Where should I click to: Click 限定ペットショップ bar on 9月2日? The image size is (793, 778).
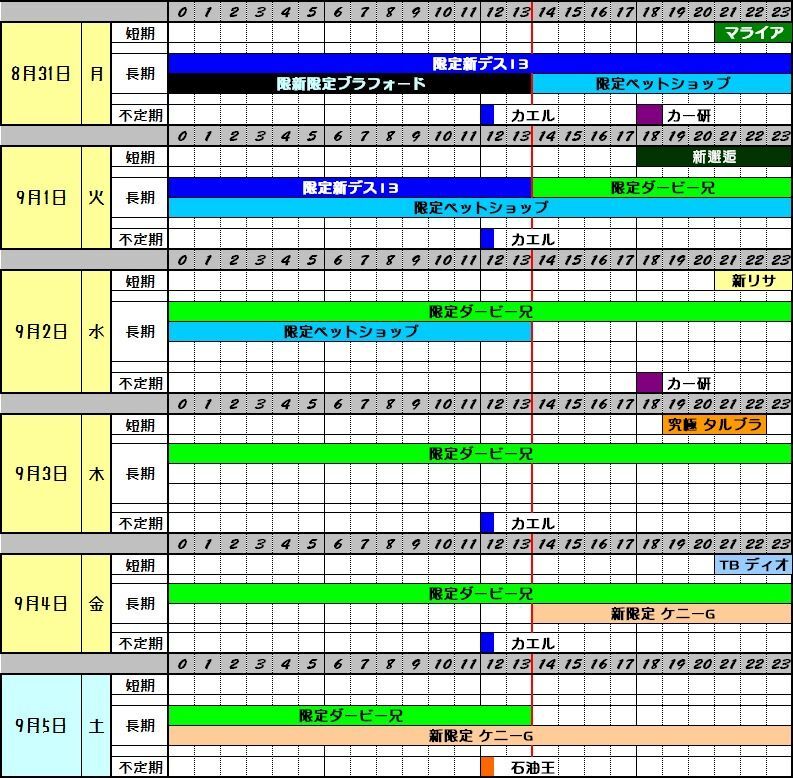pos(350,331)
